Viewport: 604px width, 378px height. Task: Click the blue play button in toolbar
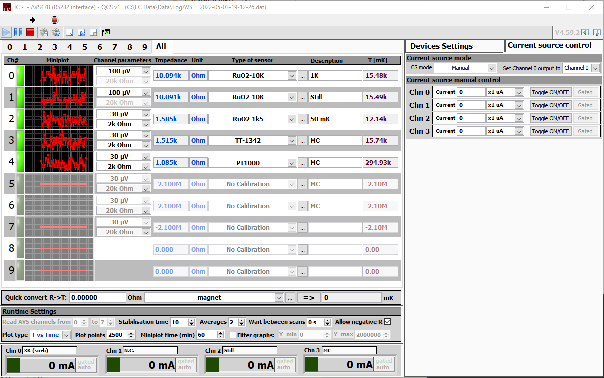point(6,32)
